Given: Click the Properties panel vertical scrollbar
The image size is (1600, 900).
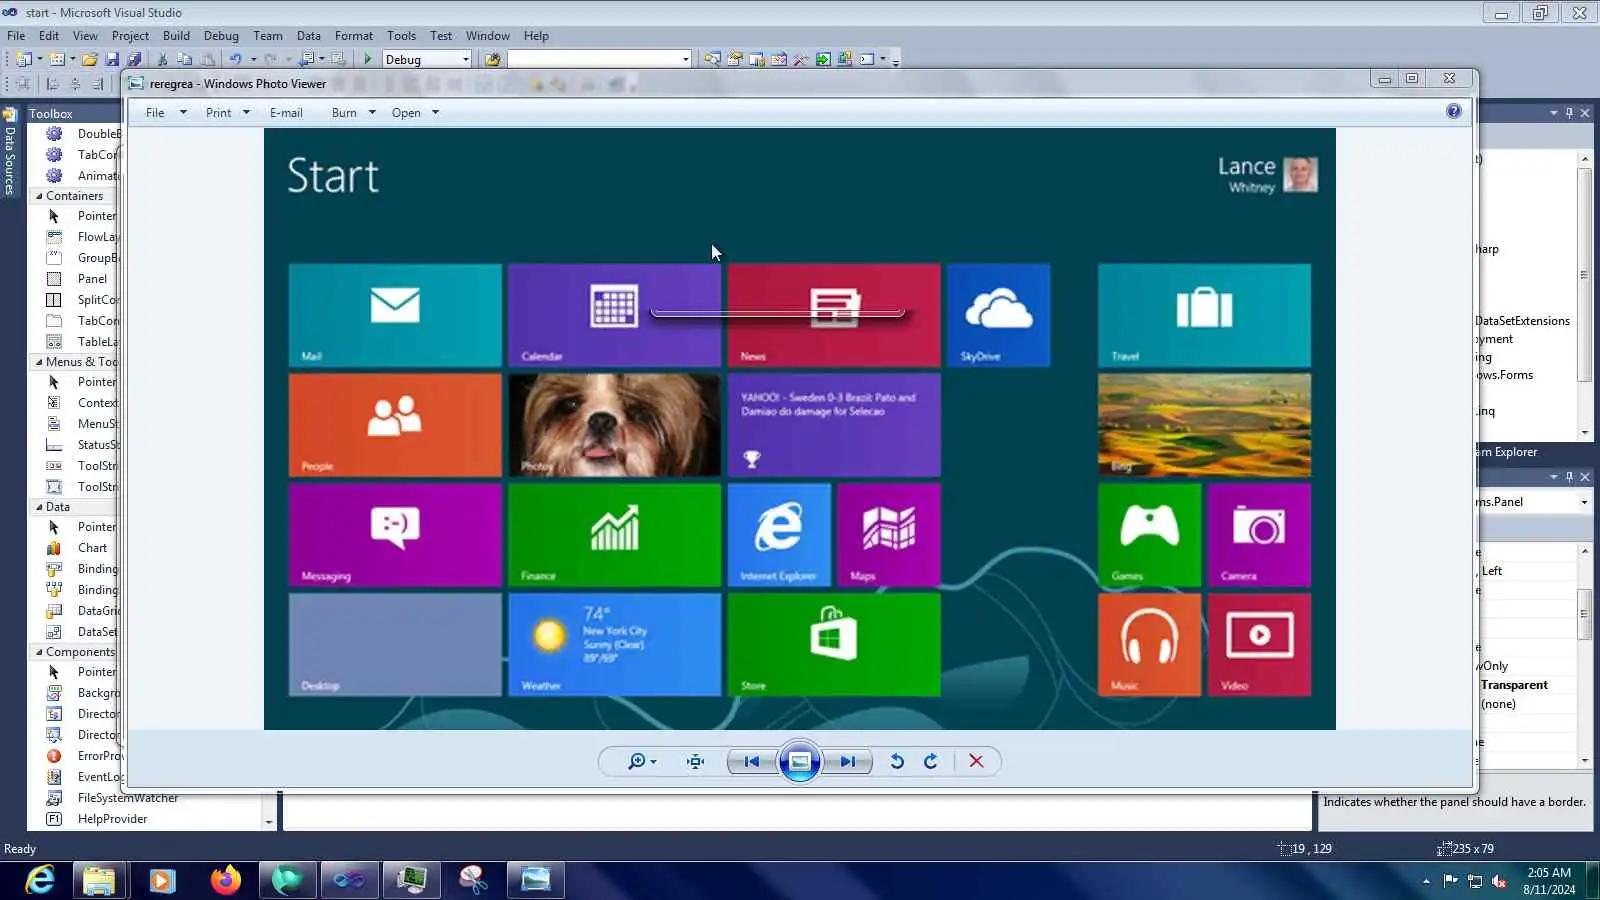Looking at the screenshot, I should 1584,655.
